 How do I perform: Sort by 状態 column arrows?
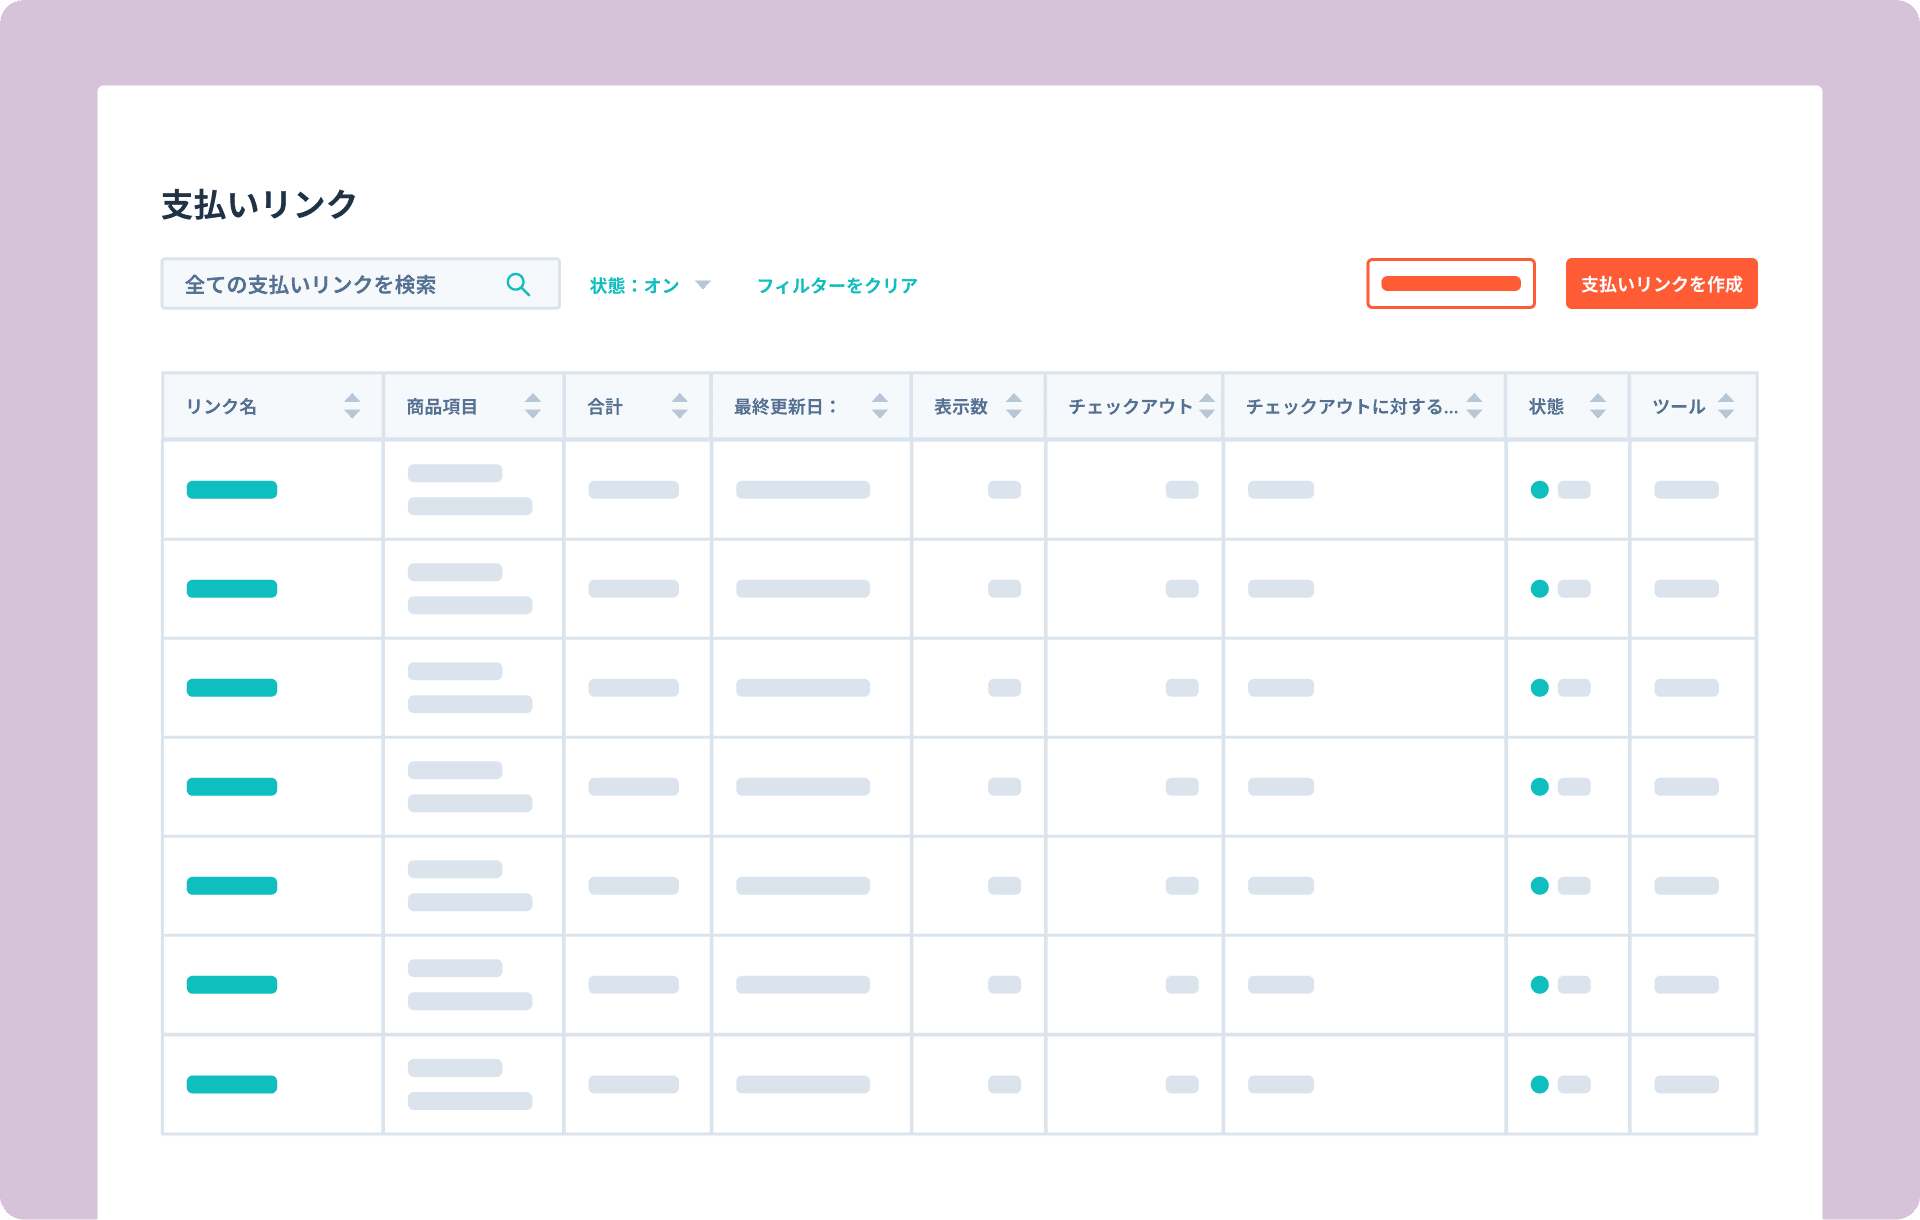(x=1598, y=406)
